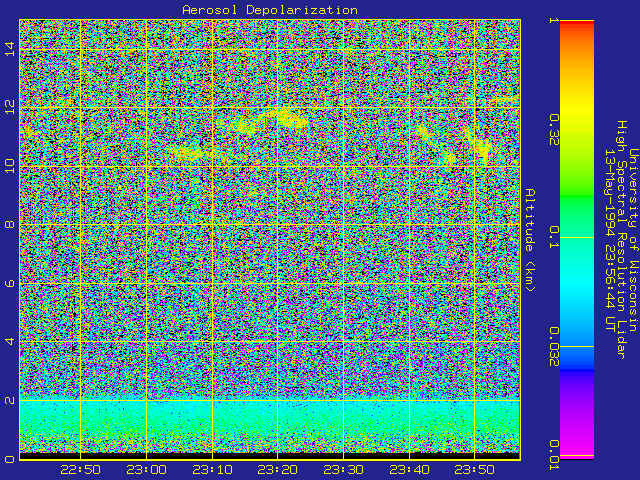This screenshot has height=480, width=640.
Task: Click the altitude label 10
Action: coord(10,167)
